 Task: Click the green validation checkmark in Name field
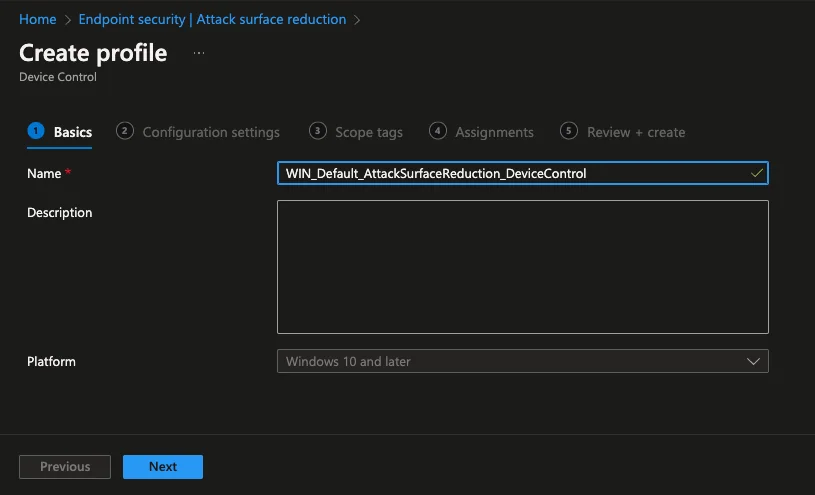(757, 173)
